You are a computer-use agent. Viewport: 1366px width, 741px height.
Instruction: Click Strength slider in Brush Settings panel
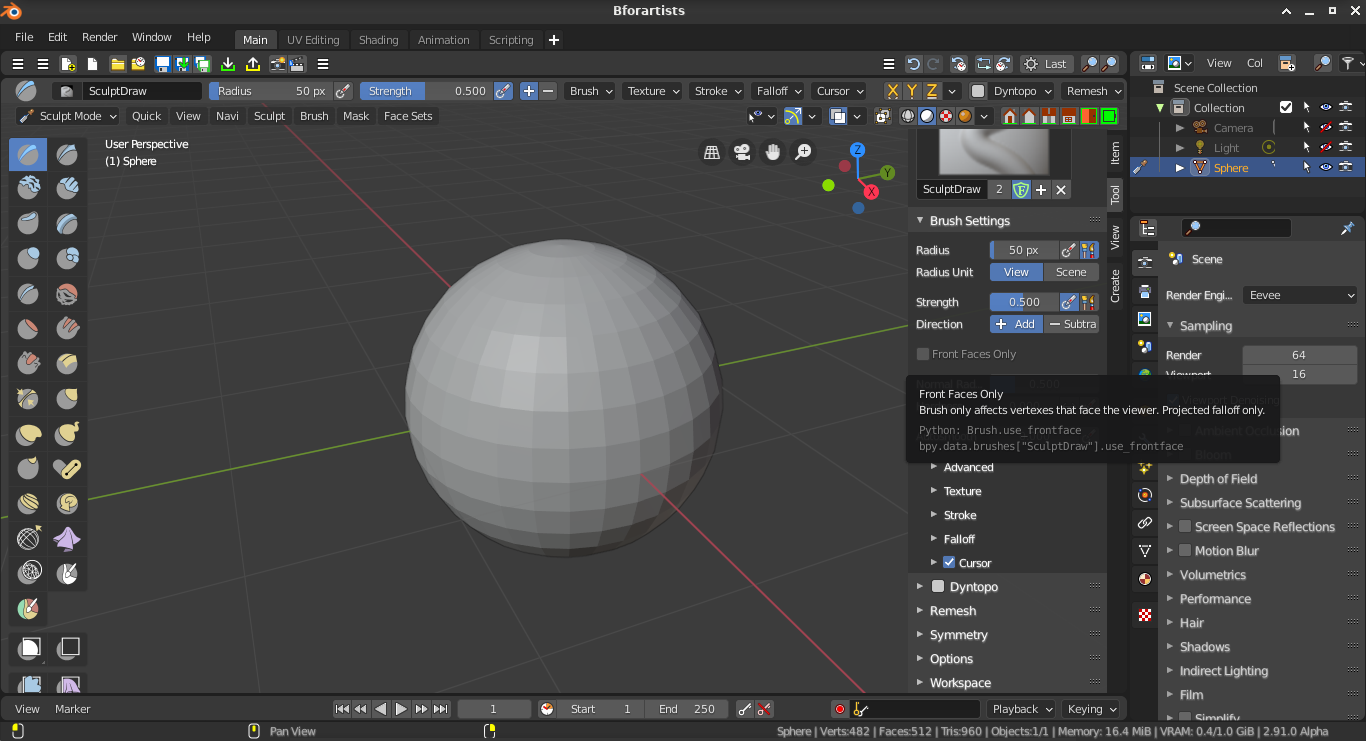(x=1024, y=302)
